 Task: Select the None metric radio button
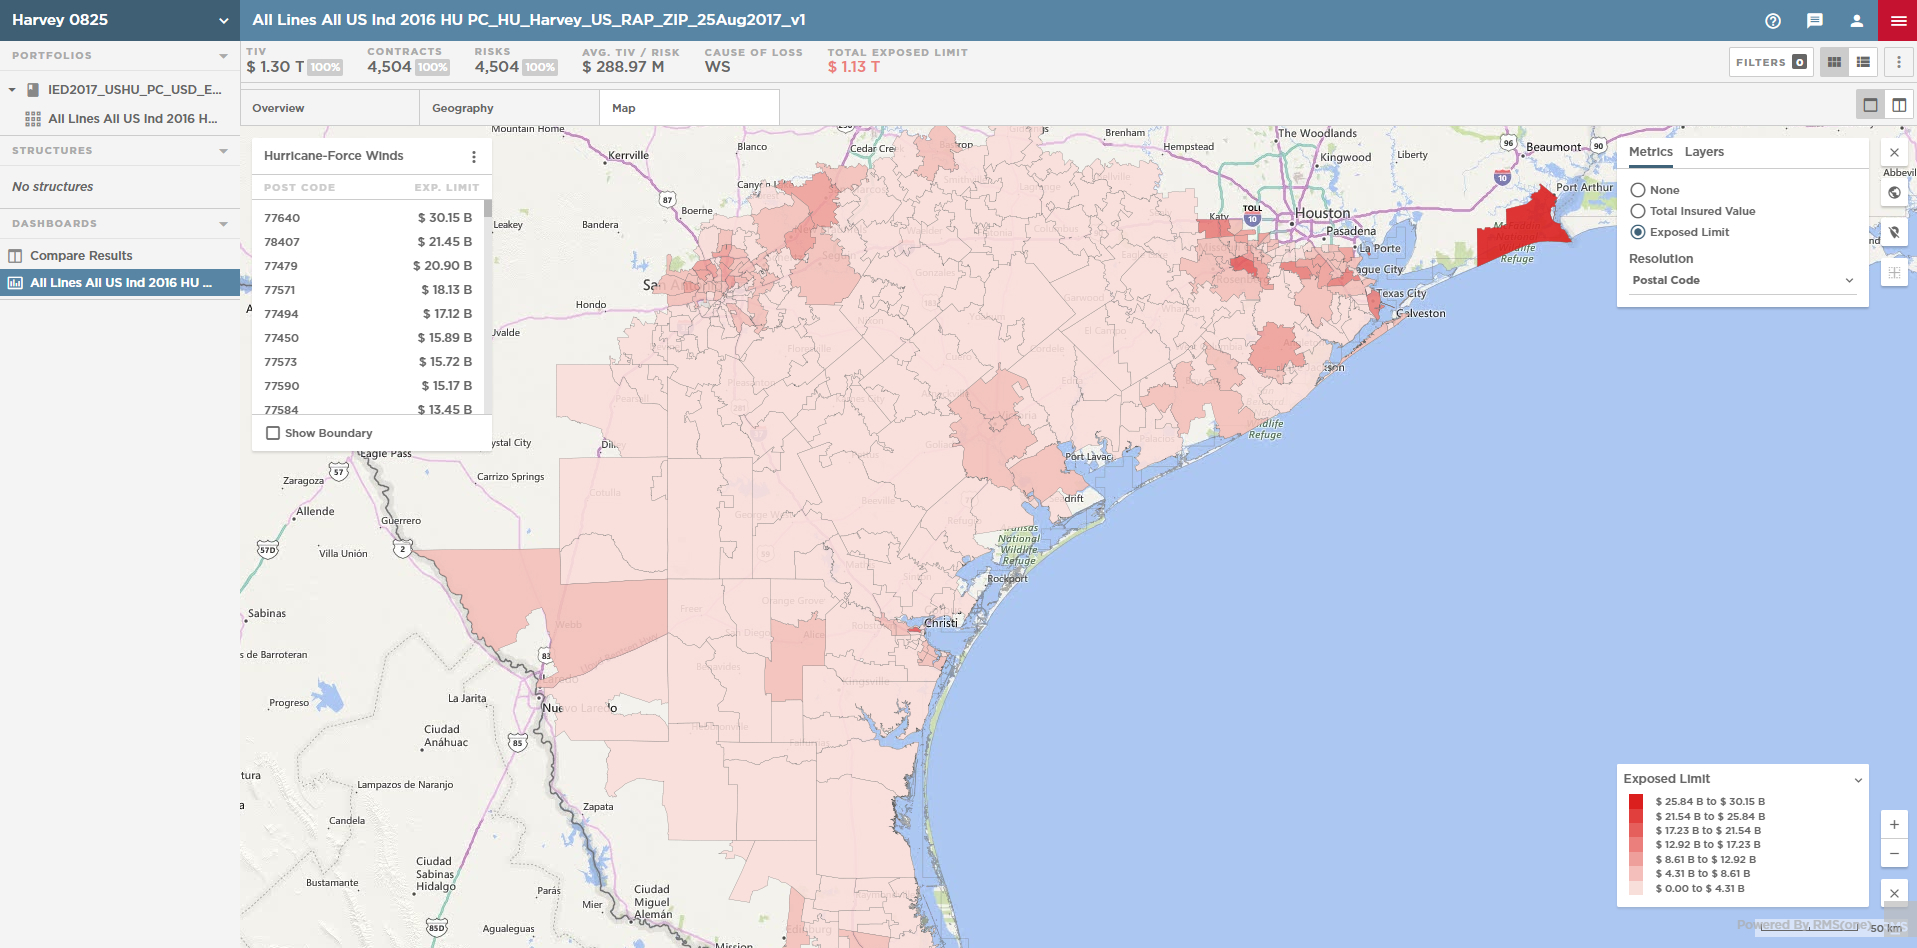1638,190
